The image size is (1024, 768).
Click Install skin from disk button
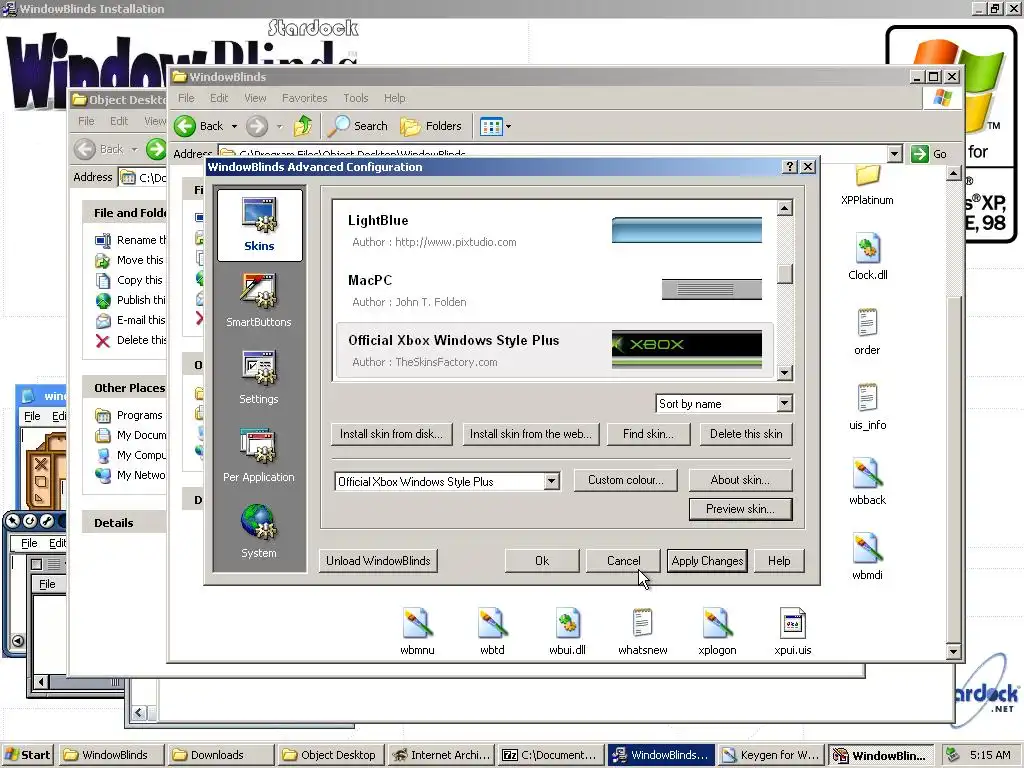[x=391, y=434]
